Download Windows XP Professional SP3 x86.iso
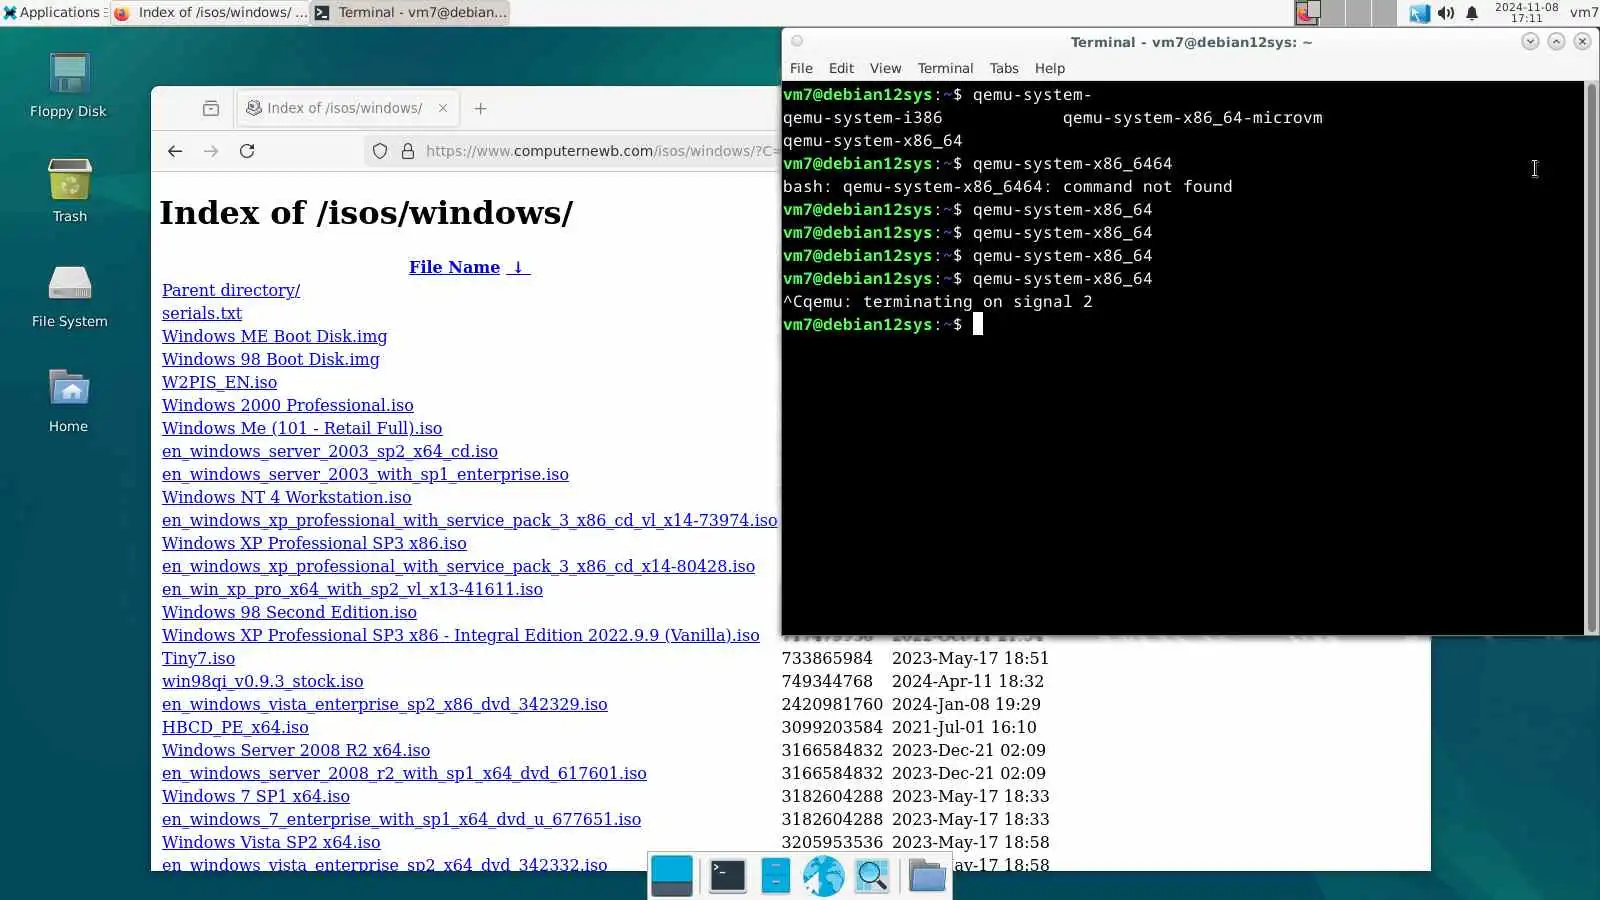The image size is (1600, 900). click(314, 543)
